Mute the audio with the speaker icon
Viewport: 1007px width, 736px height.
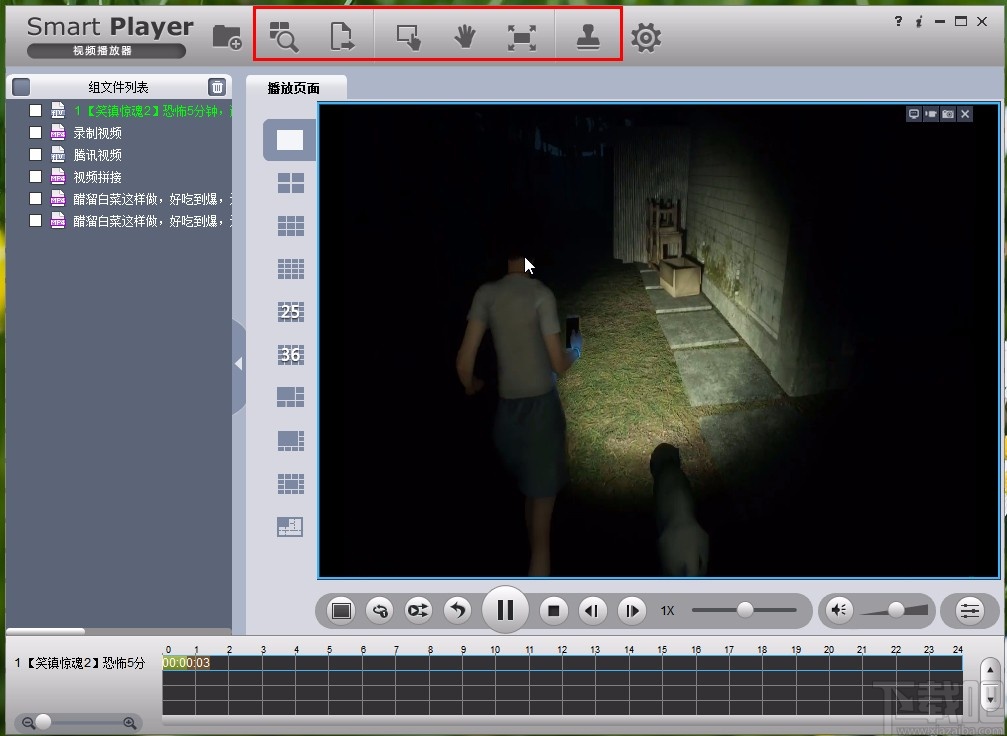coord(840,610)
